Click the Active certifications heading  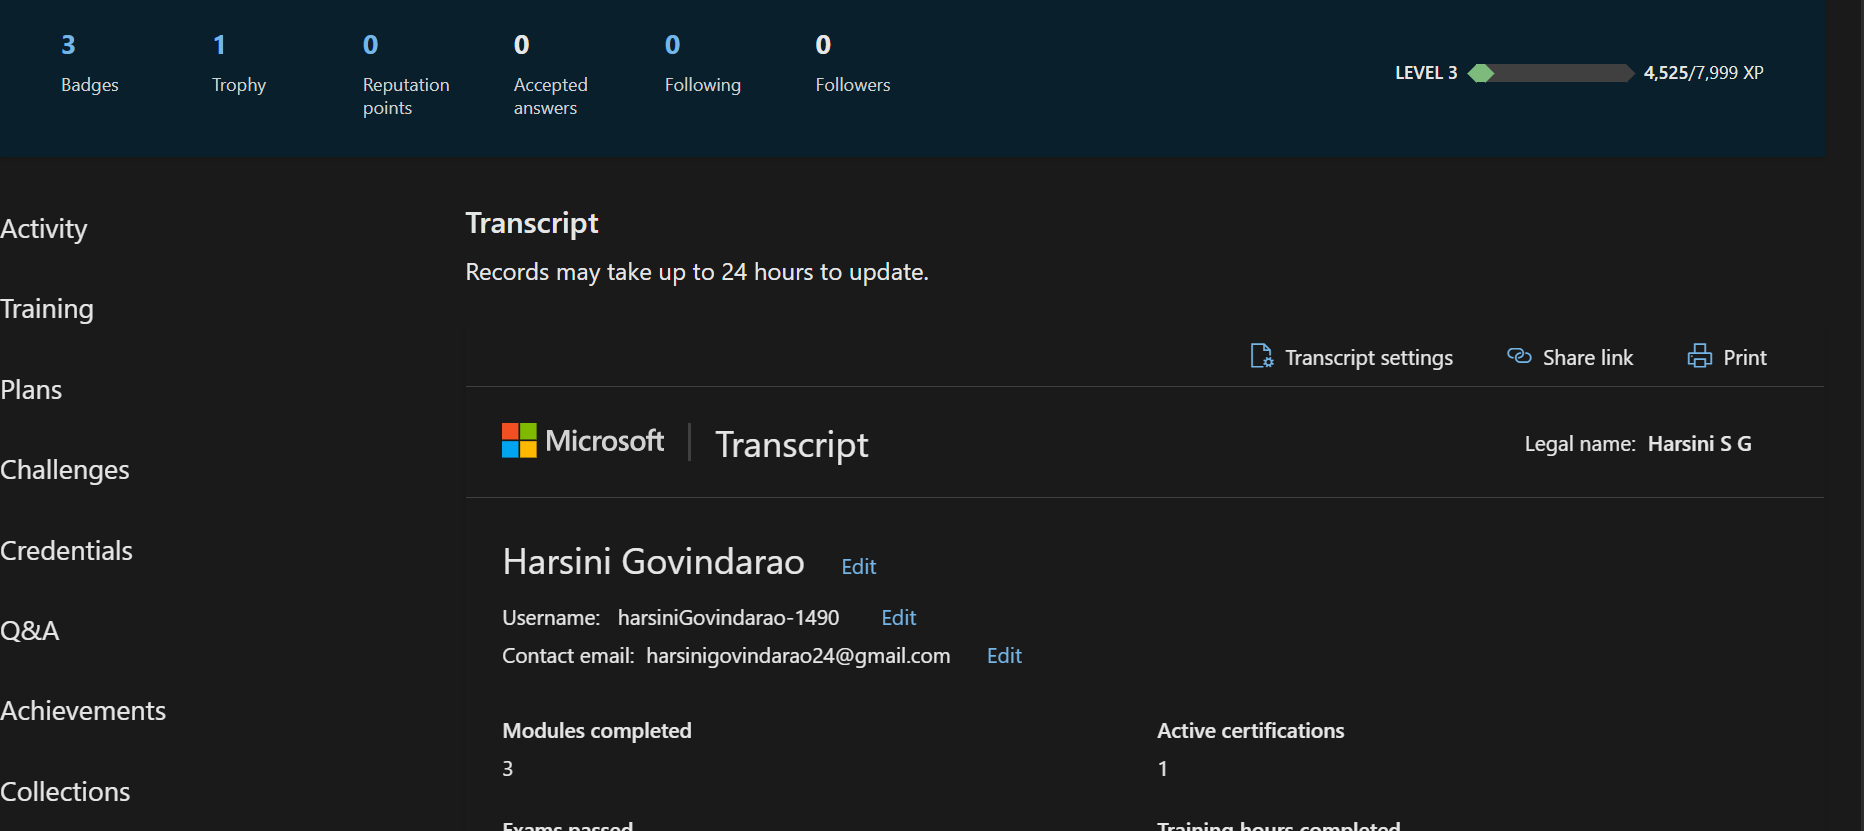(1250, 731)
